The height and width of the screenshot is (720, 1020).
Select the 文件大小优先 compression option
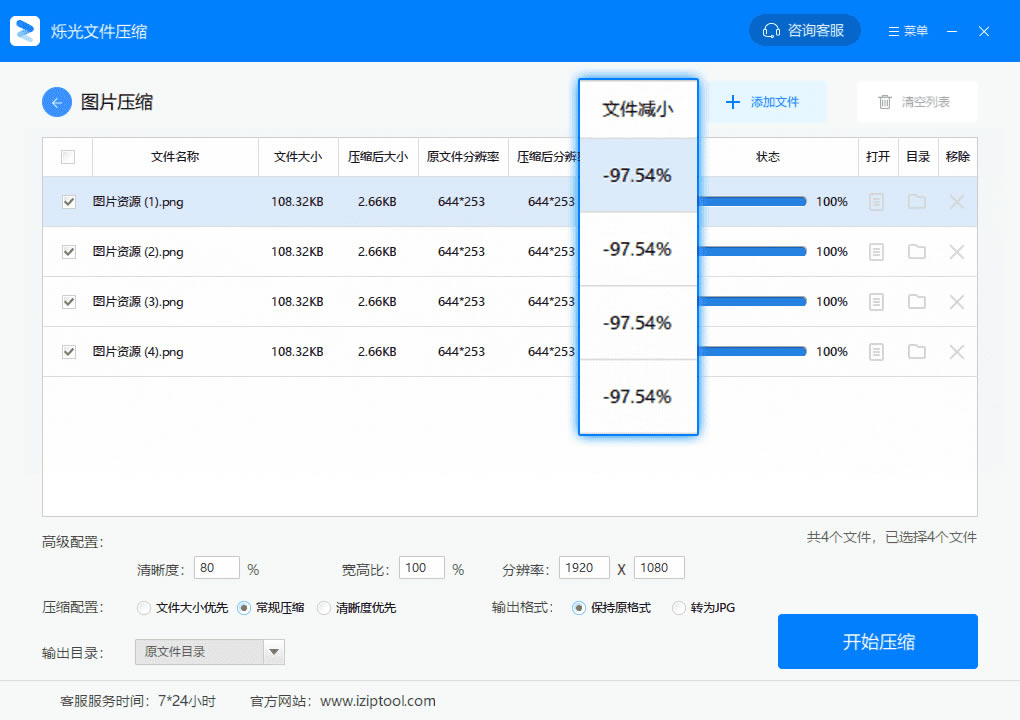[x=143, y=607]
